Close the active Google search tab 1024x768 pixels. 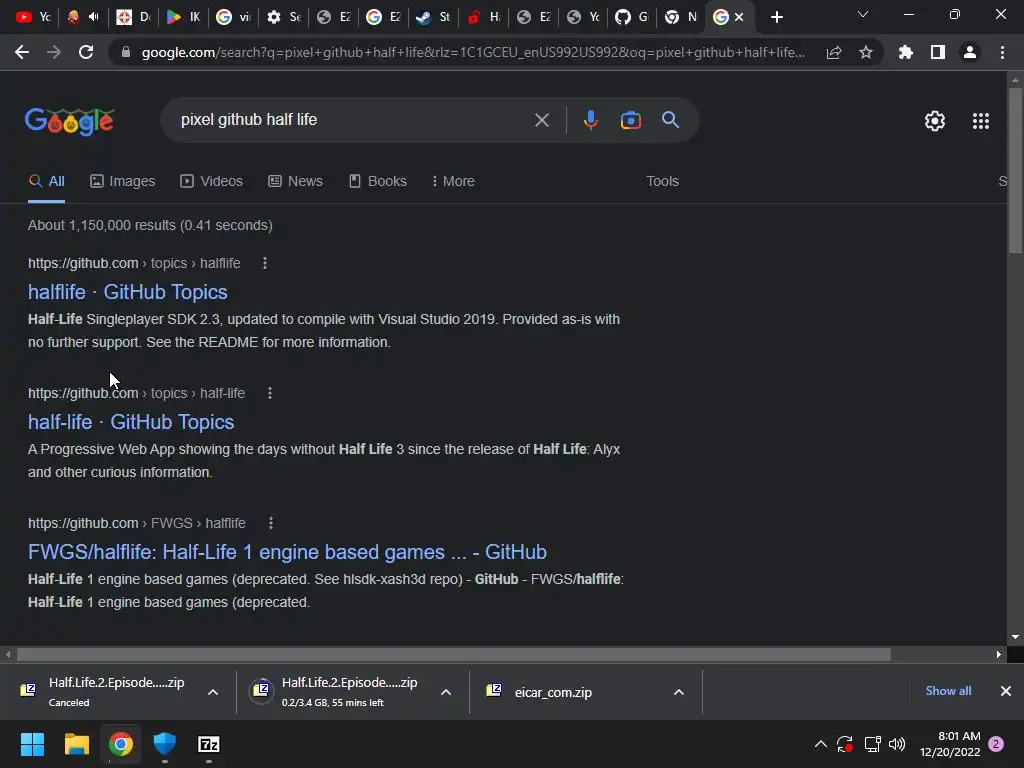point(739,17)
